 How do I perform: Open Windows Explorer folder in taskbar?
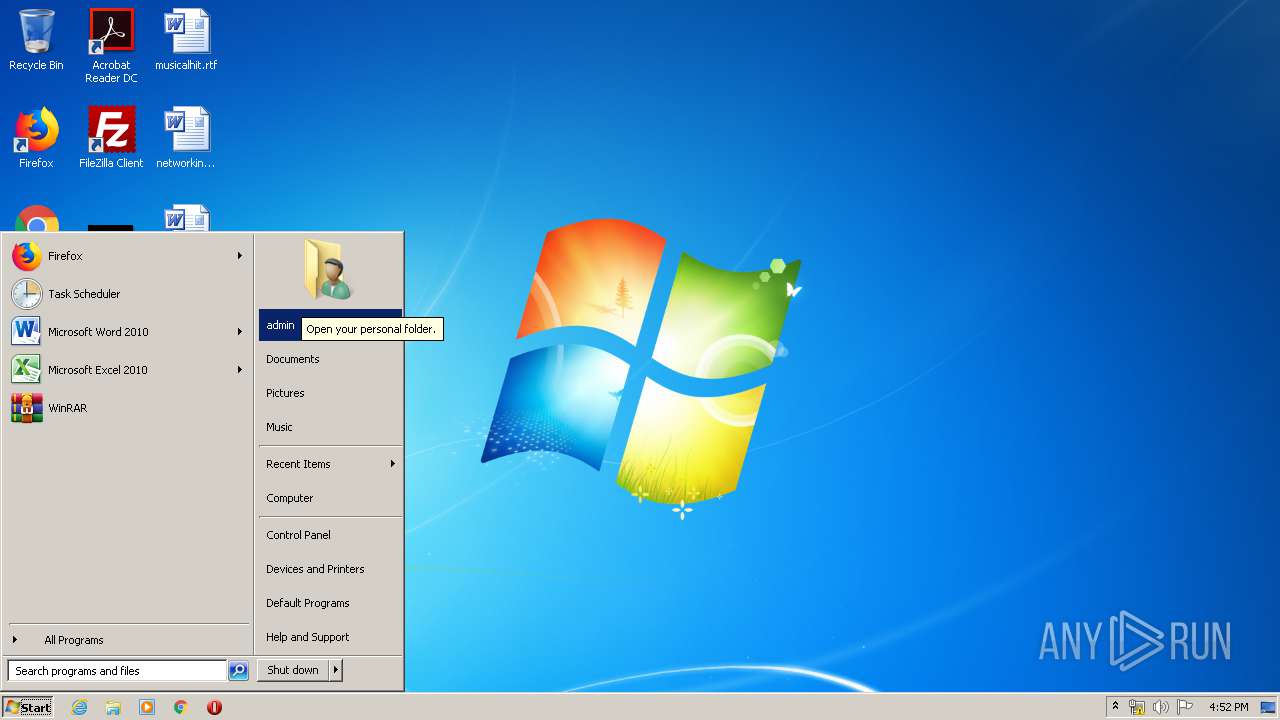(113, 707)
